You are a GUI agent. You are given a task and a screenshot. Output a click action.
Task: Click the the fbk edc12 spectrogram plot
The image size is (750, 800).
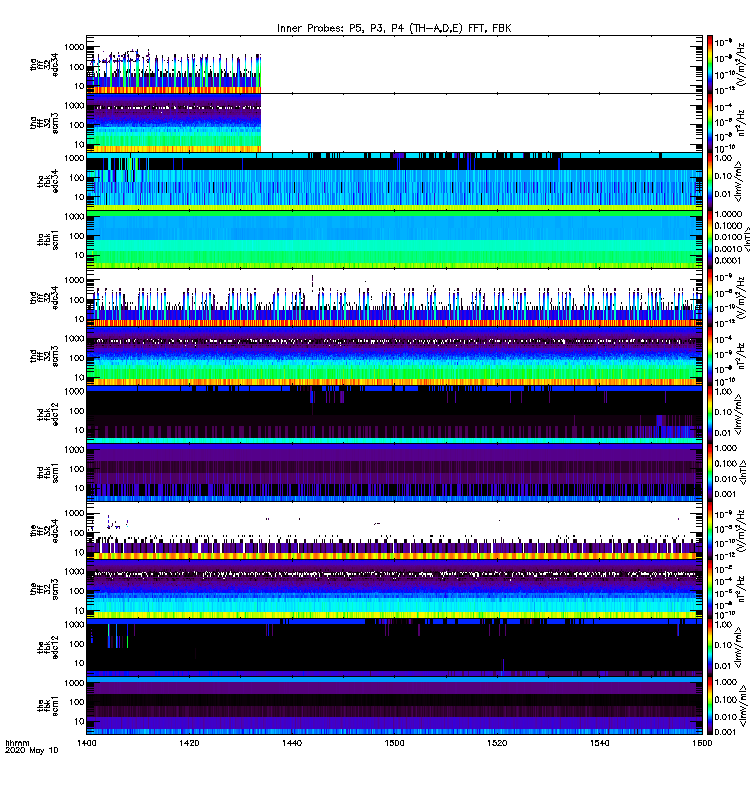[394, 647]
